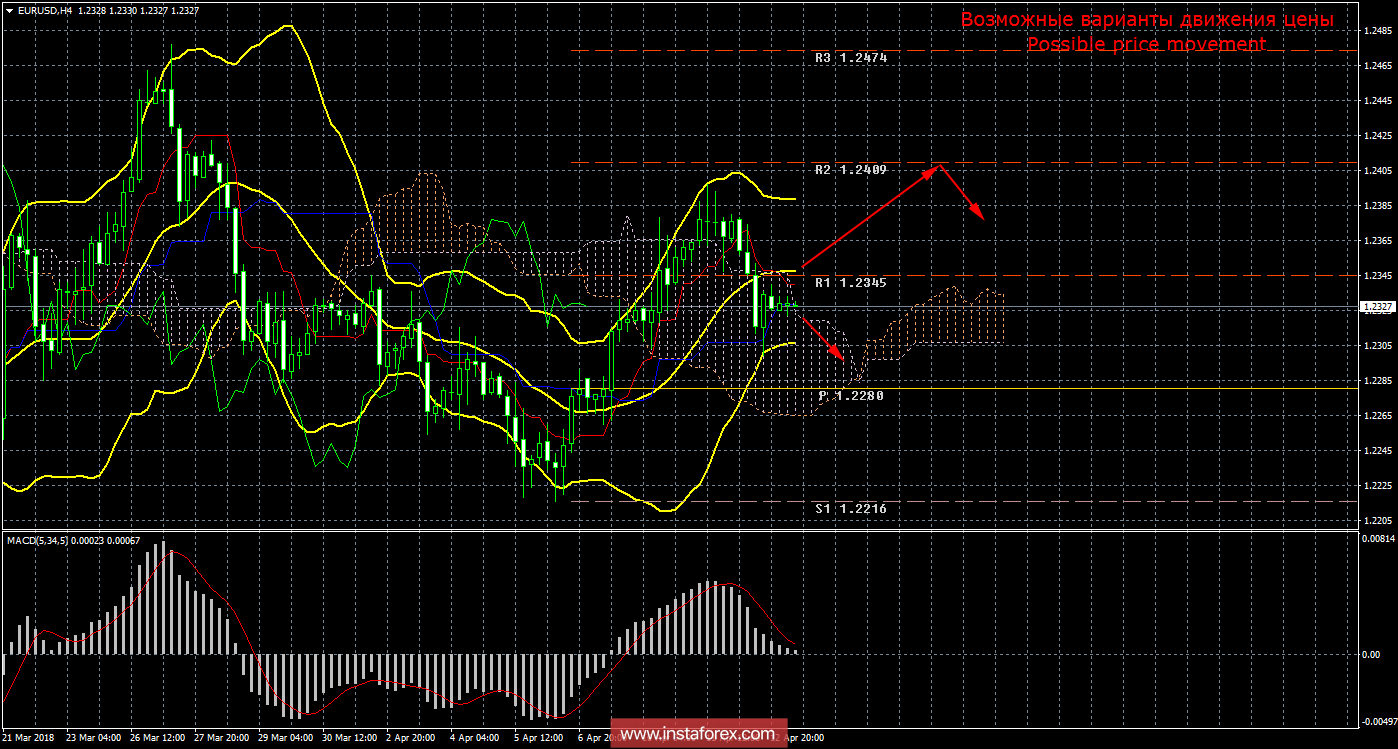Click the 1.2405 value on the price scale
Image resolution: width=1398 pixels, height=749 pixels.
(x=1379, y=170)
